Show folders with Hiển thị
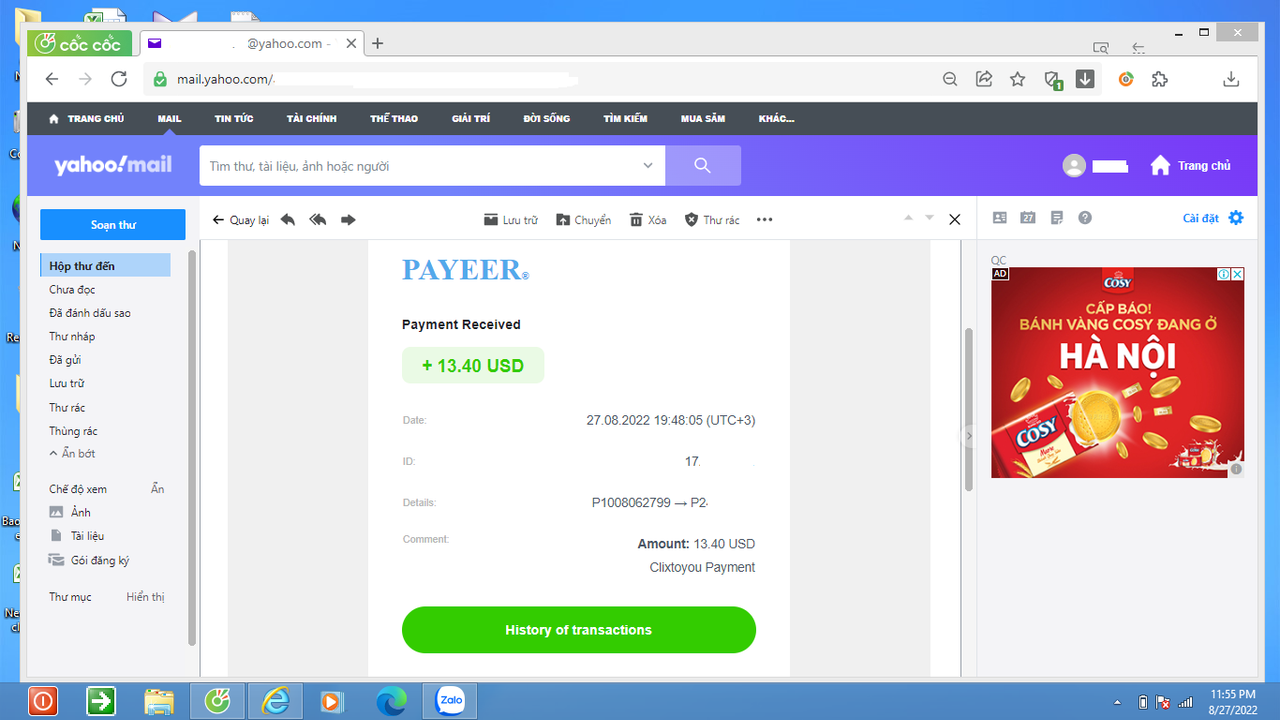 [145, 597]
